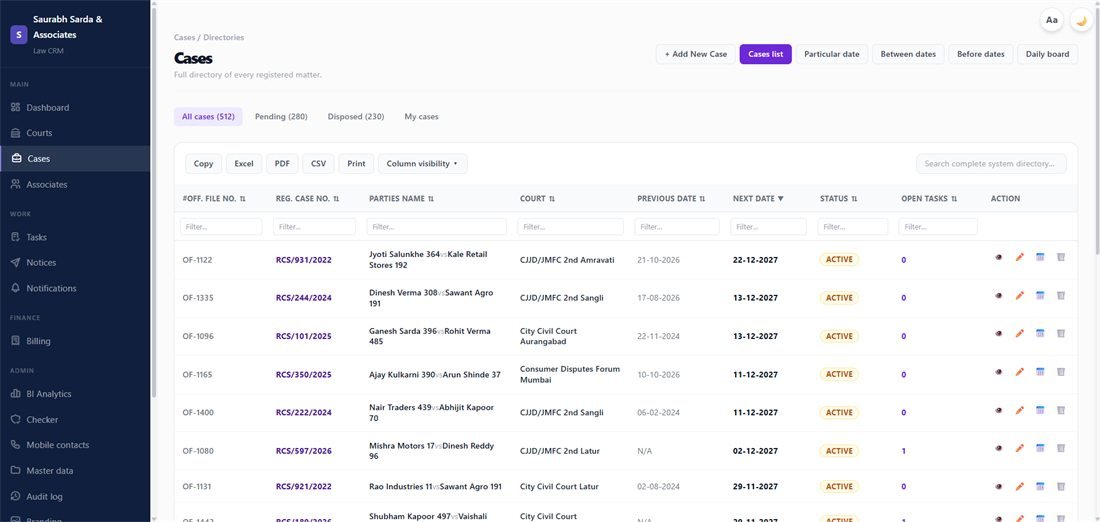Delete case OF-1335 with trash icon

(1061, 295)
